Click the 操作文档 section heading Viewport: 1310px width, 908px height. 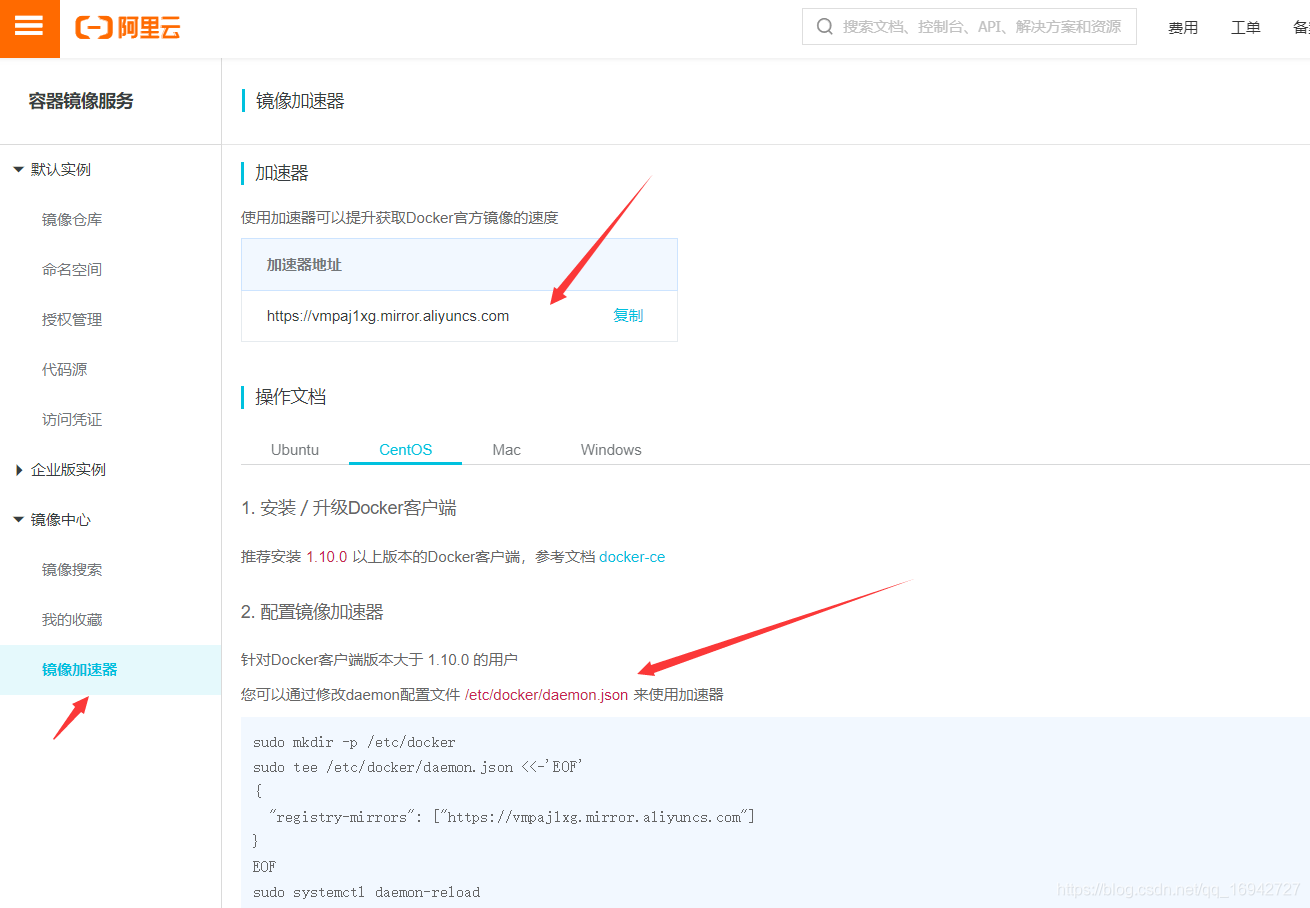pos(290,397)
